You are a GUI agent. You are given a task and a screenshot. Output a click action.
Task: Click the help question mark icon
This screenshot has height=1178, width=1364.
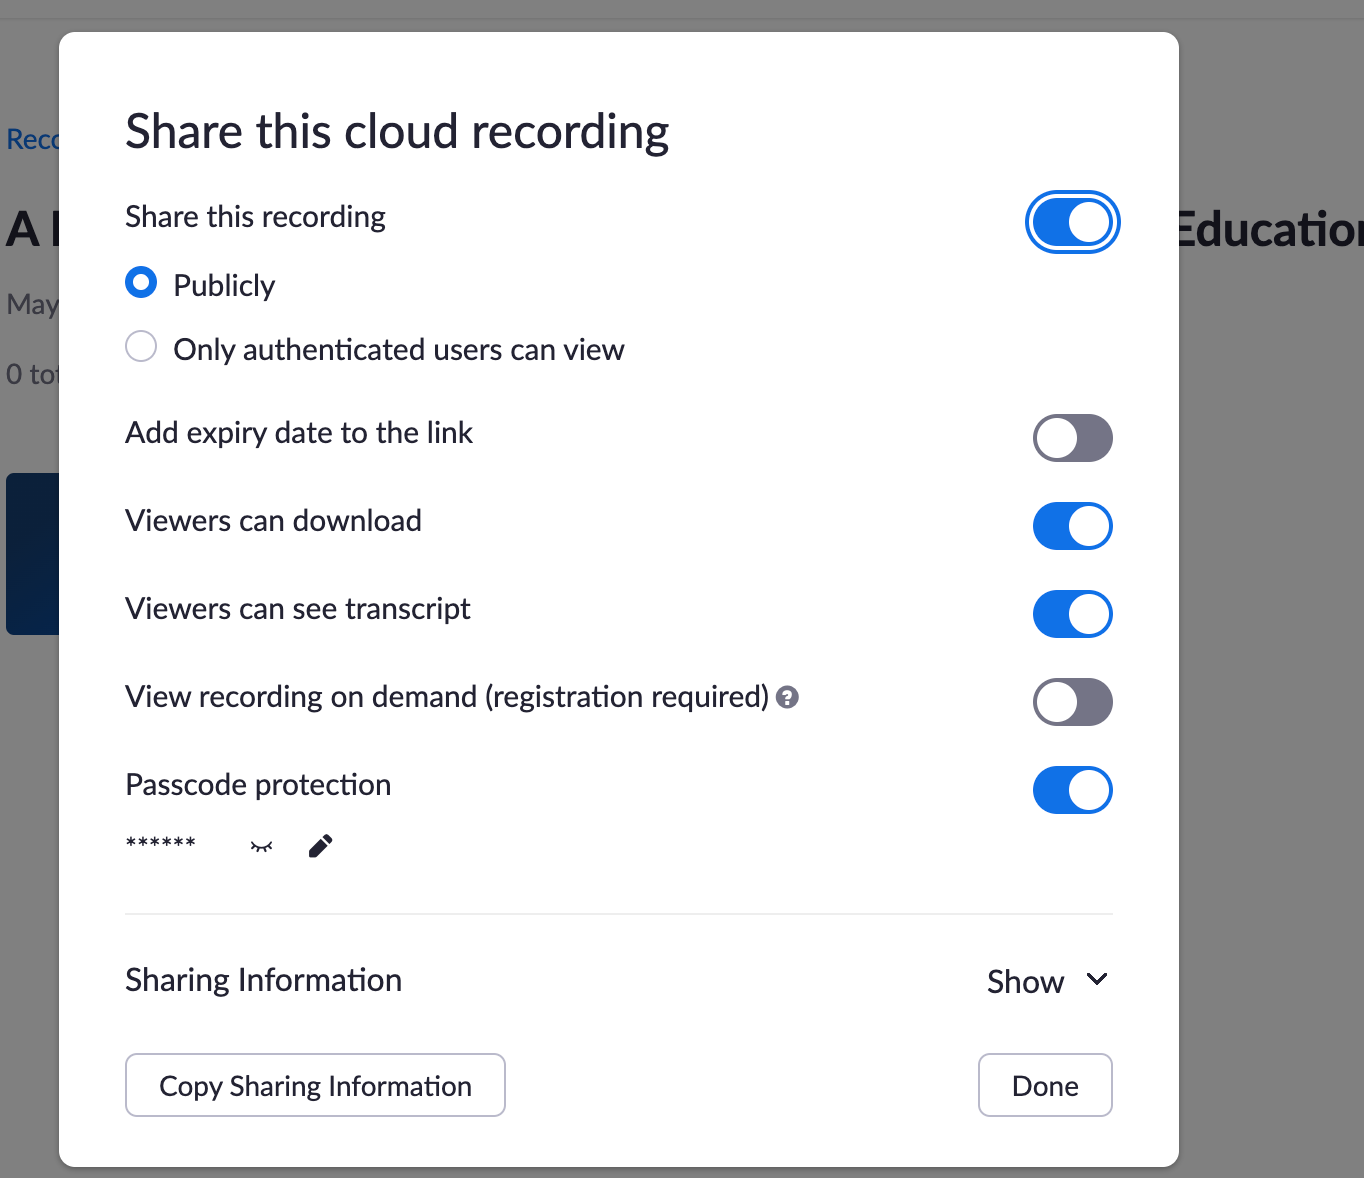[x=787, y=698]
